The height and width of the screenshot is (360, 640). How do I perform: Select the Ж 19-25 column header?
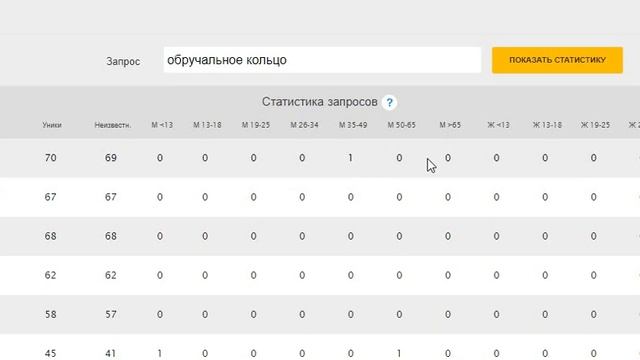(x=595, y=125)
